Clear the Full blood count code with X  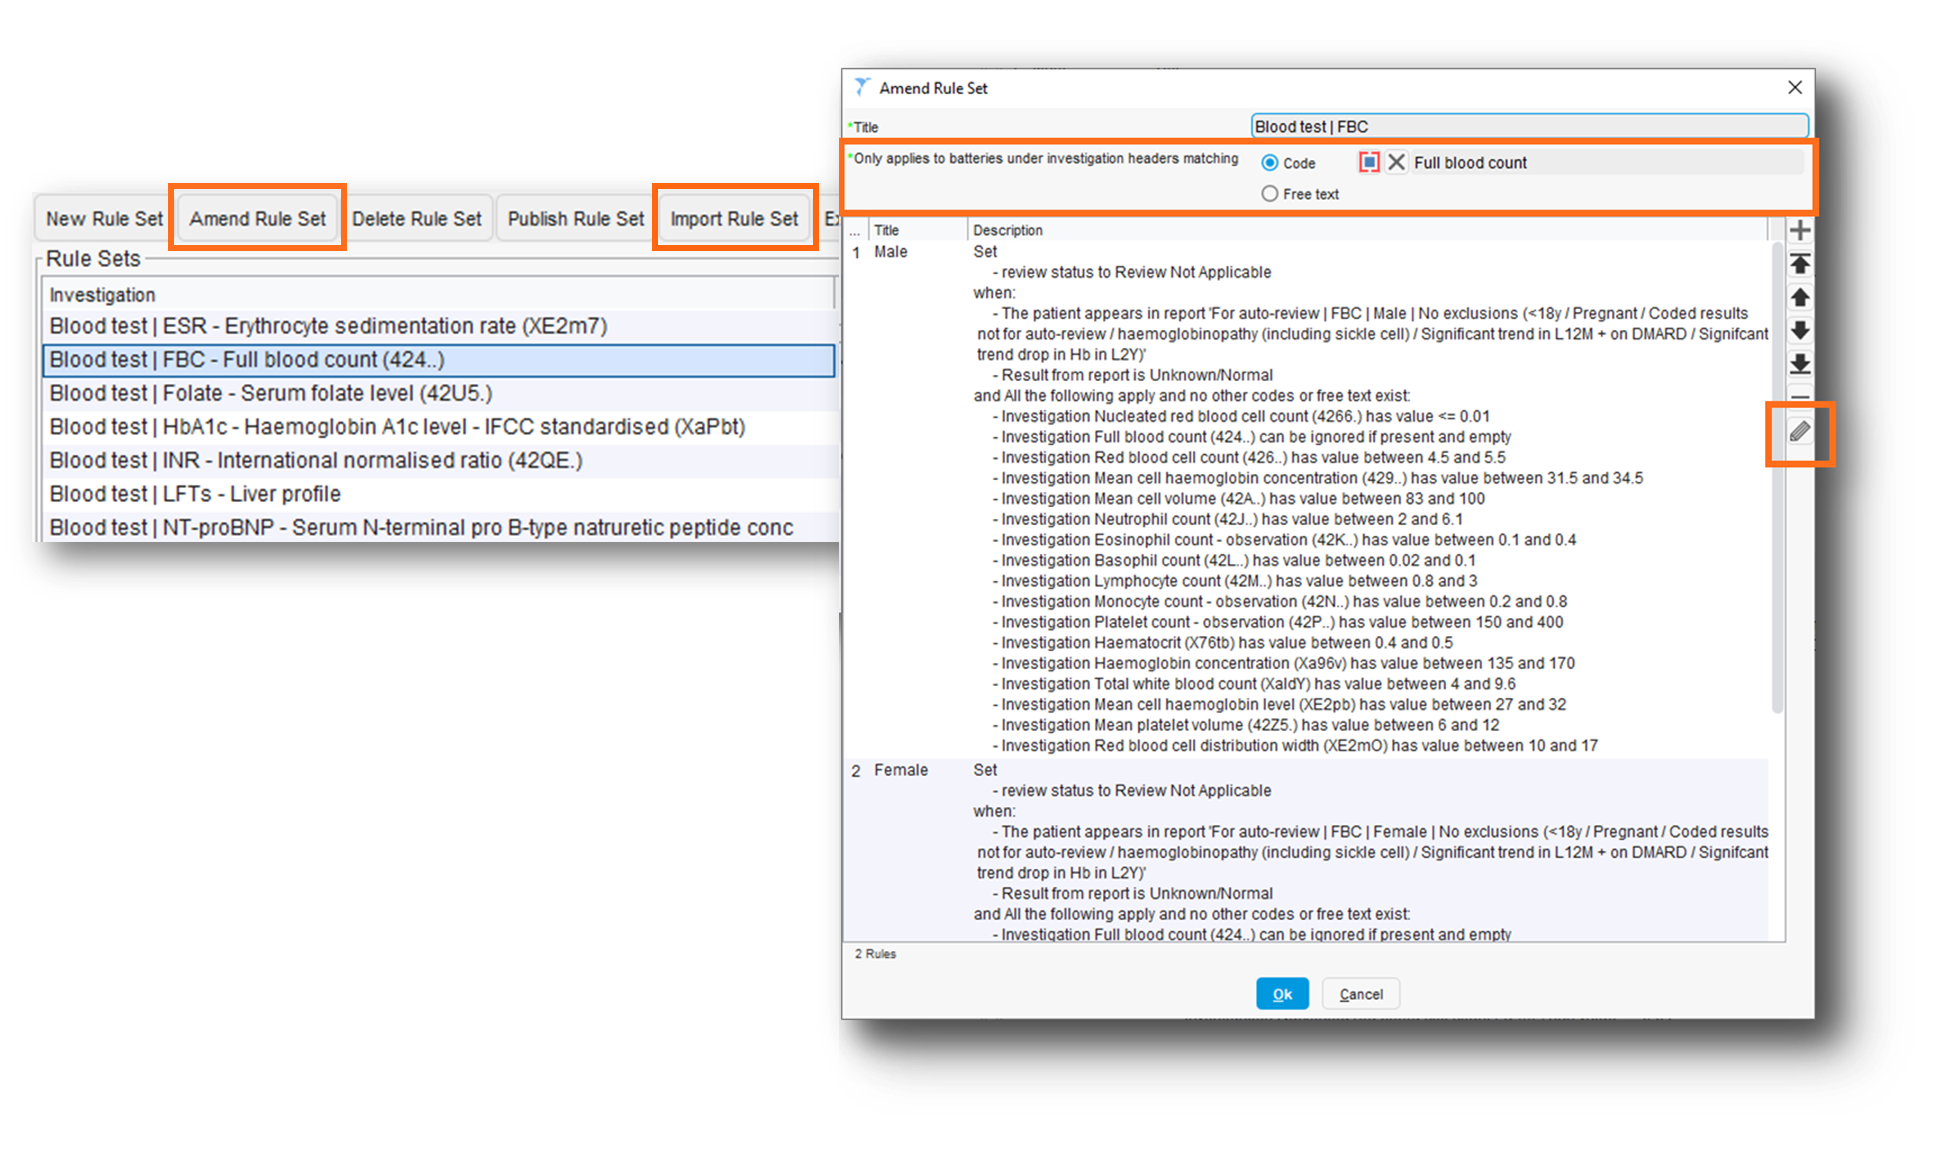coord(1397,162)
